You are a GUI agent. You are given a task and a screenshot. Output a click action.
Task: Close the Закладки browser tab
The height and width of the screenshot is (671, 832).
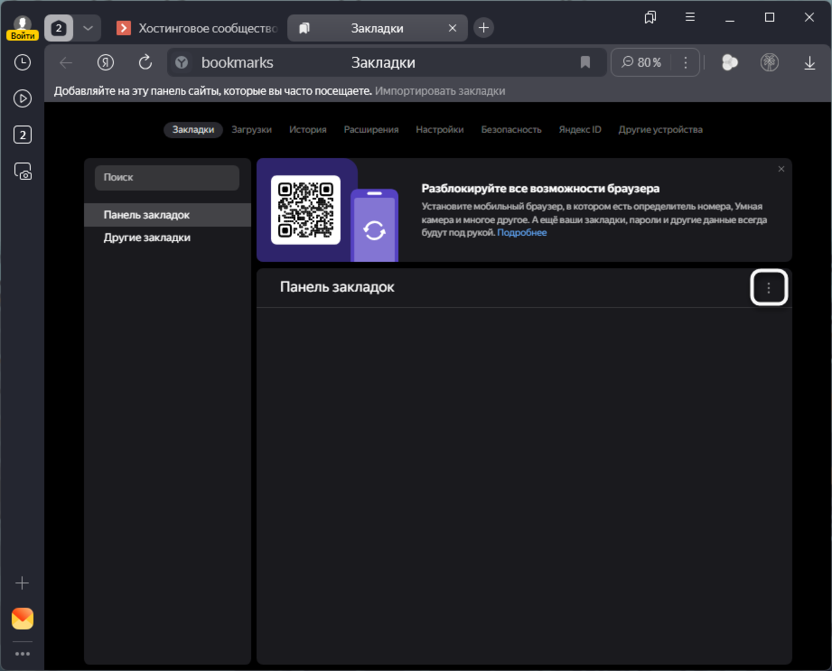tap(453, 28)
